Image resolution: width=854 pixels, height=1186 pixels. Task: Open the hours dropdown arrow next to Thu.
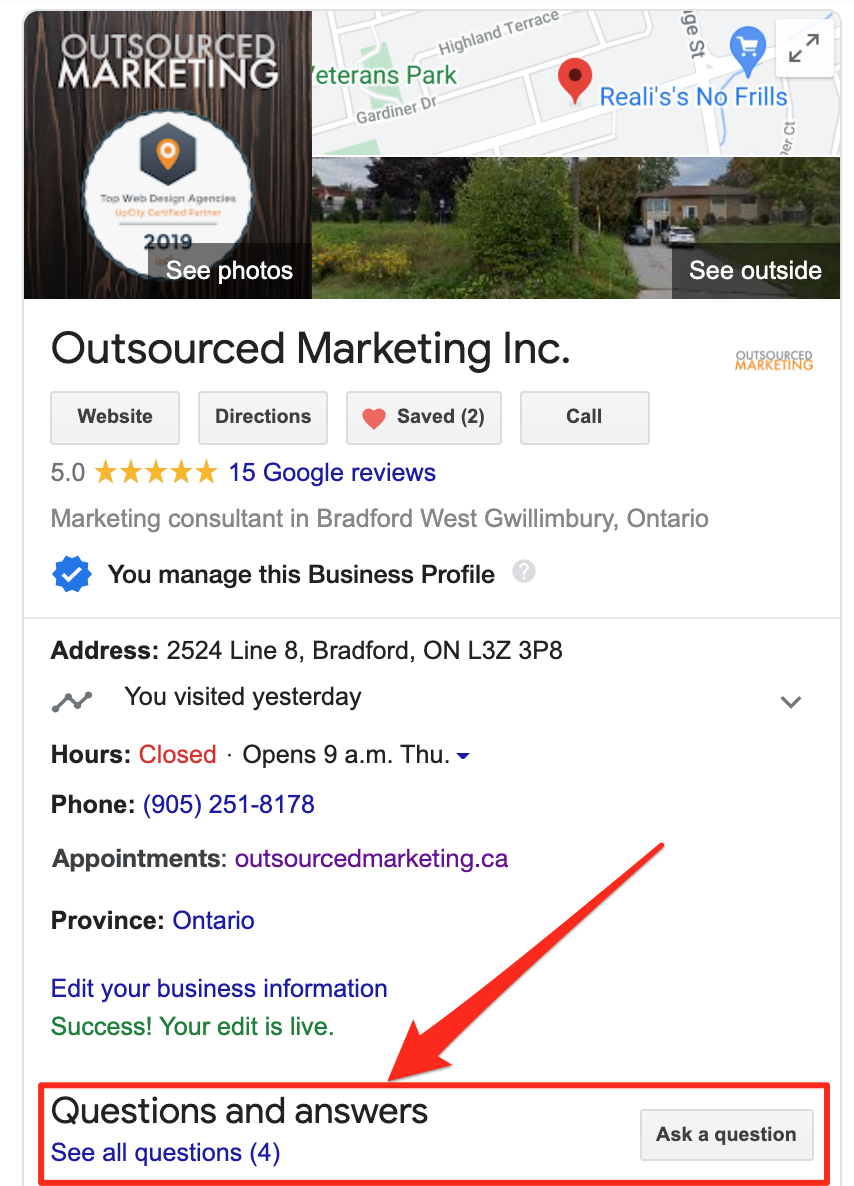coord(464,756)
